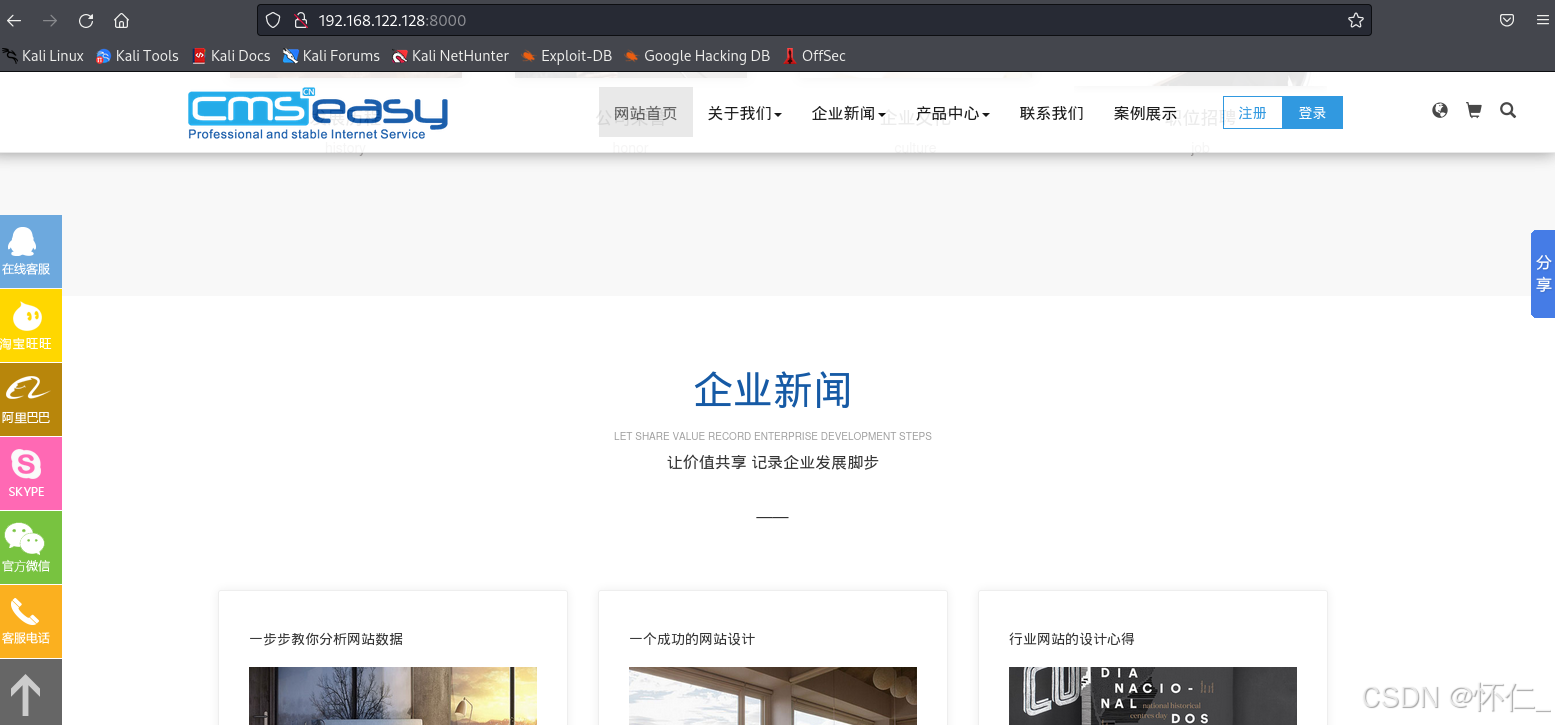Click the 登录 login button

[1312, 113]
